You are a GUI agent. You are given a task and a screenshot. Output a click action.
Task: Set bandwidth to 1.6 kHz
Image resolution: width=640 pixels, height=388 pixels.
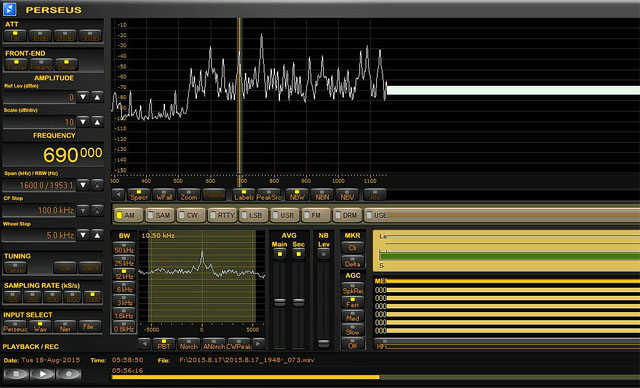[x=124, y=313]
